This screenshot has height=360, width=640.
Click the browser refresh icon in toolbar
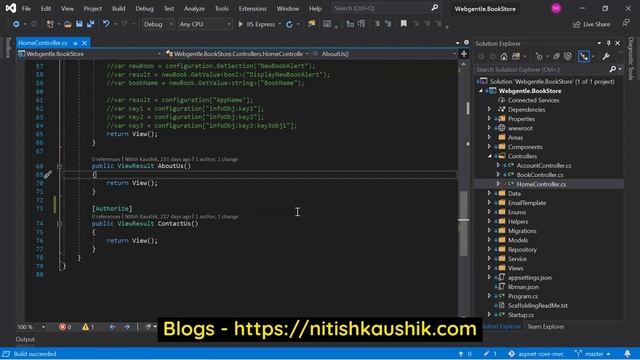(x=289, y=24)
